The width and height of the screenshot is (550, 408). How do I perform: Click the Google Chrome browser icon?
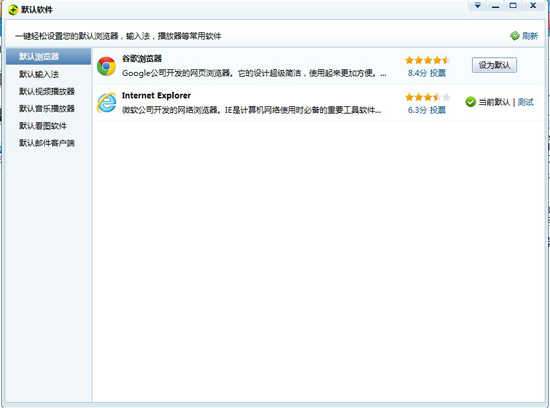106,66
